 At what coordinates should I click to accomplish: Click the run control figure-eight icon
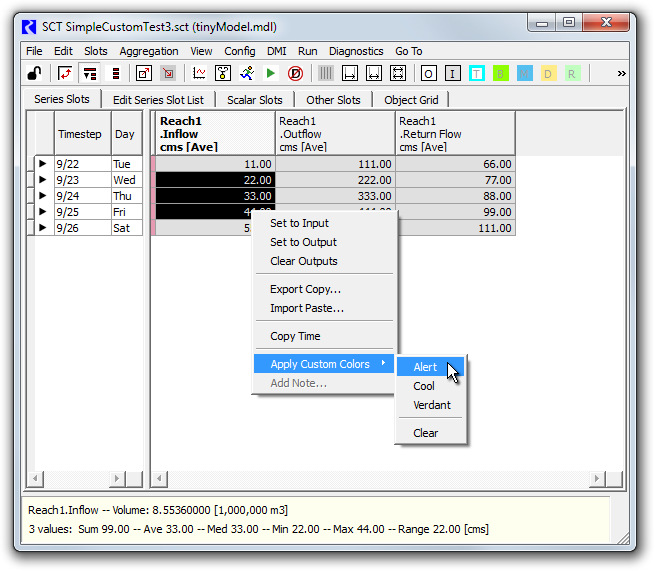coord(223,74)
